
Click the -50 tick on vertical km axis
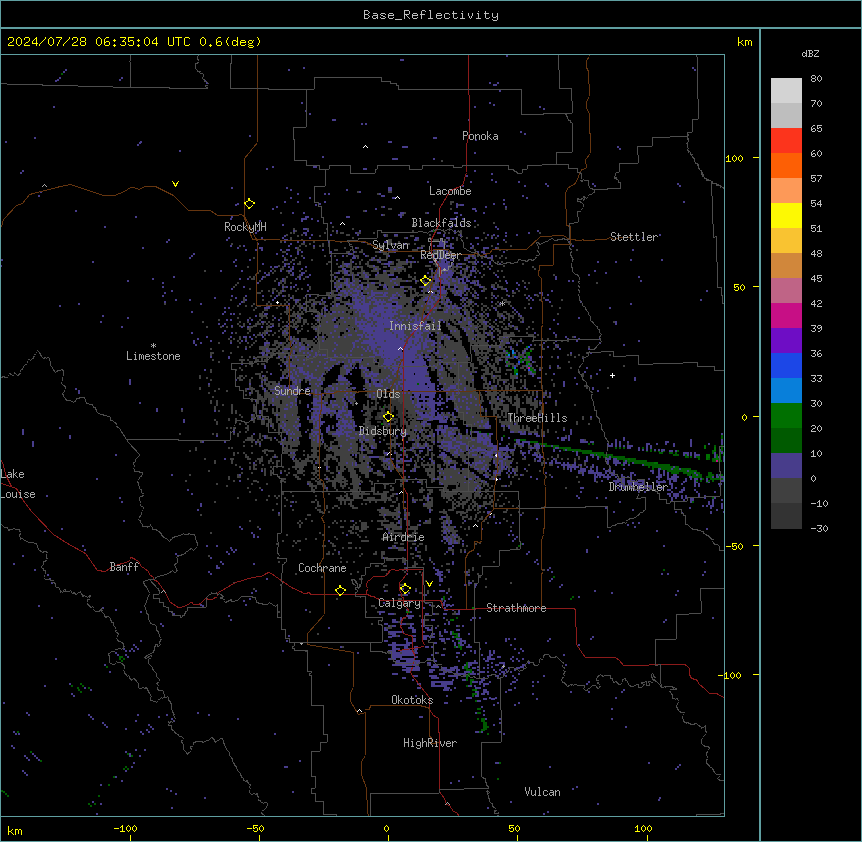(734, 546)
